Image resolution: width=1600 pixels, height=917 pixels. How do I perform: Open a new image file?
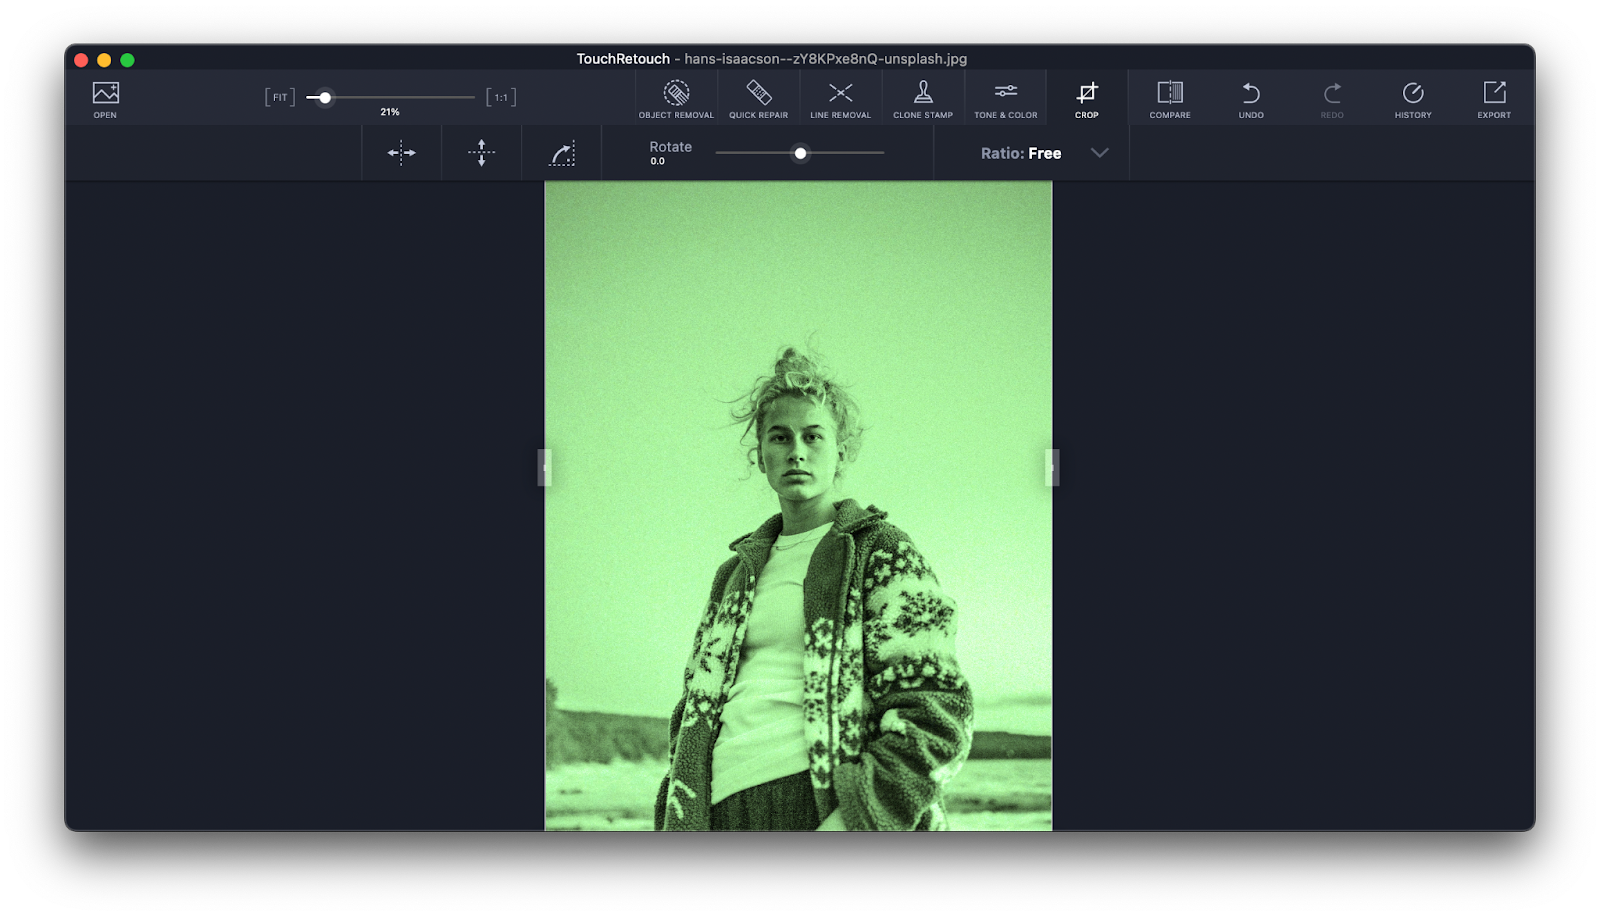point(104,97)
